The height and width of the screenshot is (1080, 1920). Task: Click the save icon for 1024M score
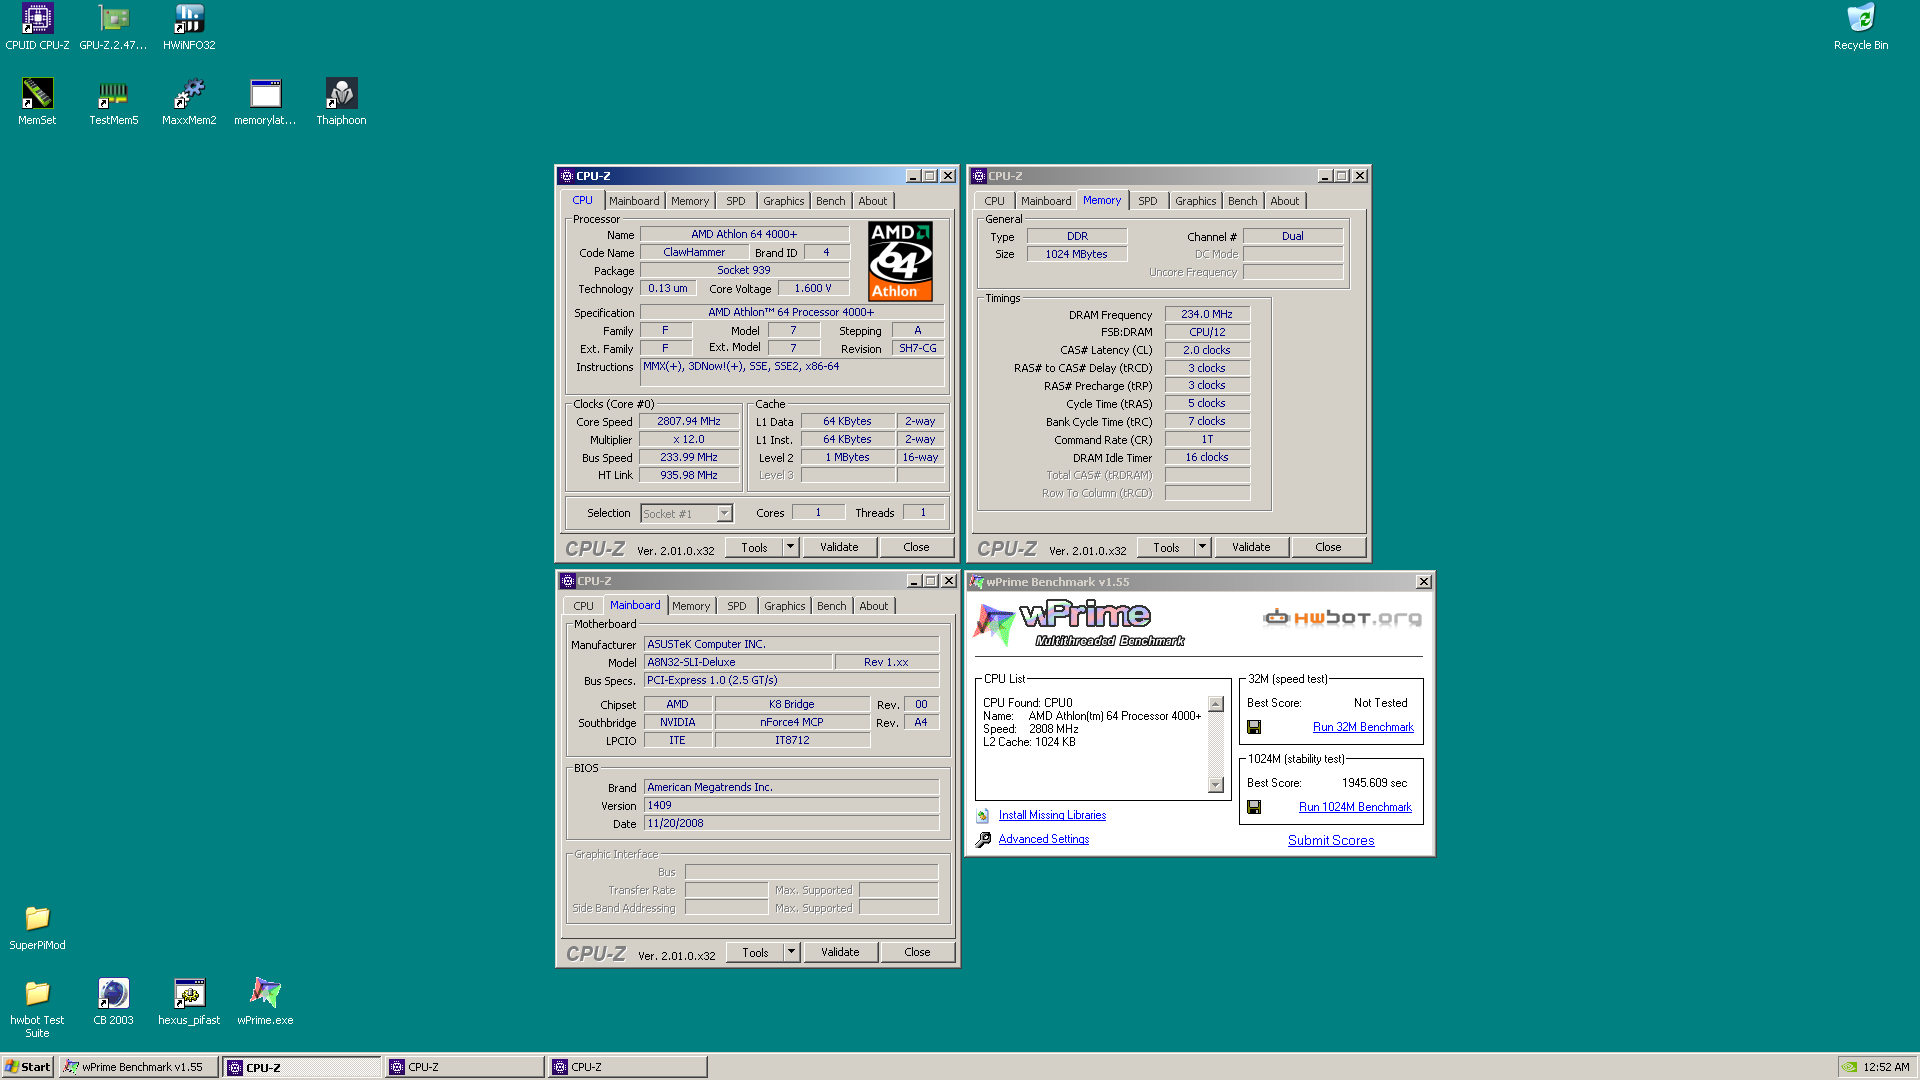point(1254,807)
